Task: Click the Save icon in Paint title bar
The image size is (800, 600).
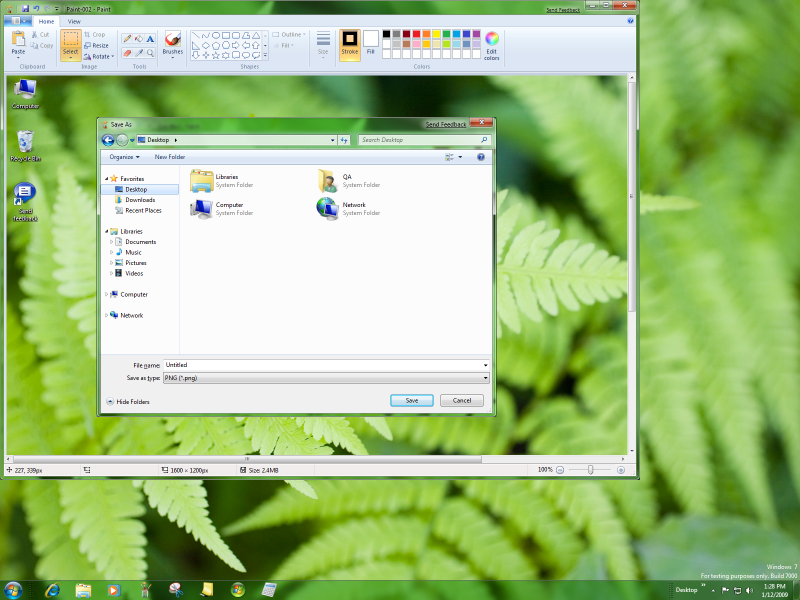Action: (x=26, y=9)
